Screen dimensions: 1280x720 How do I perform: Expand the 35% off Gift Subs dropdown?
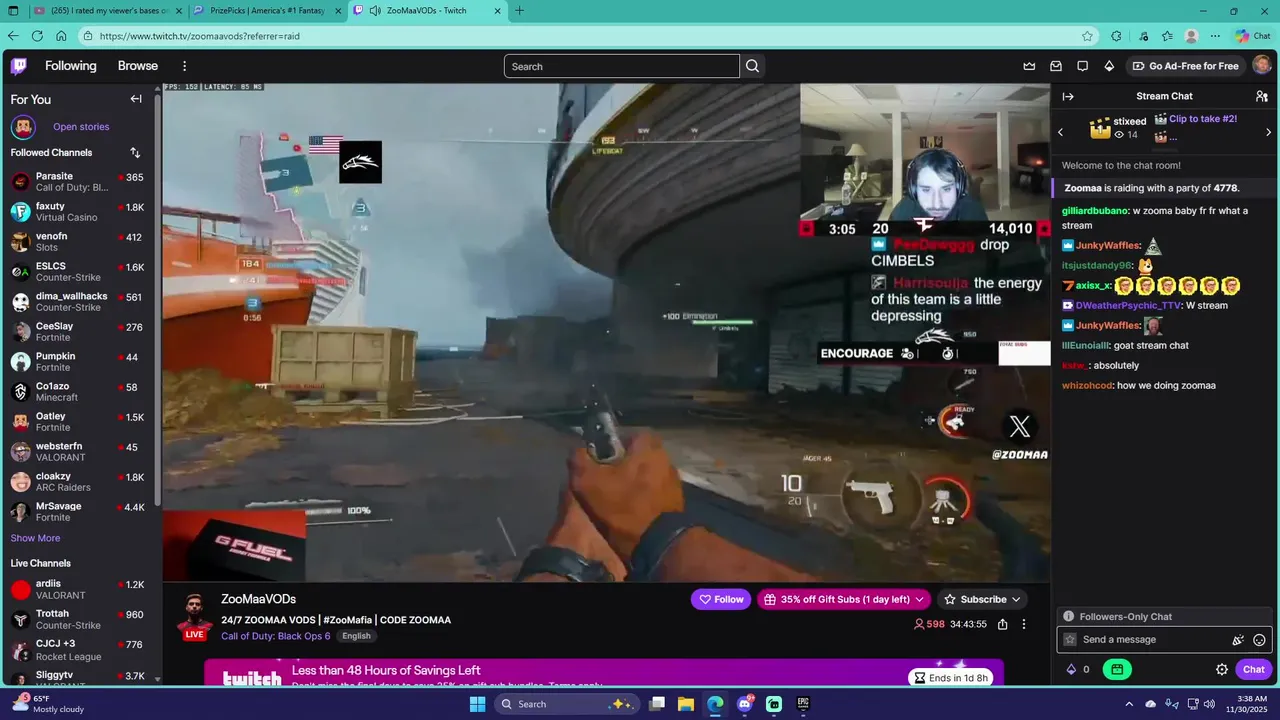tap(845, 599)
